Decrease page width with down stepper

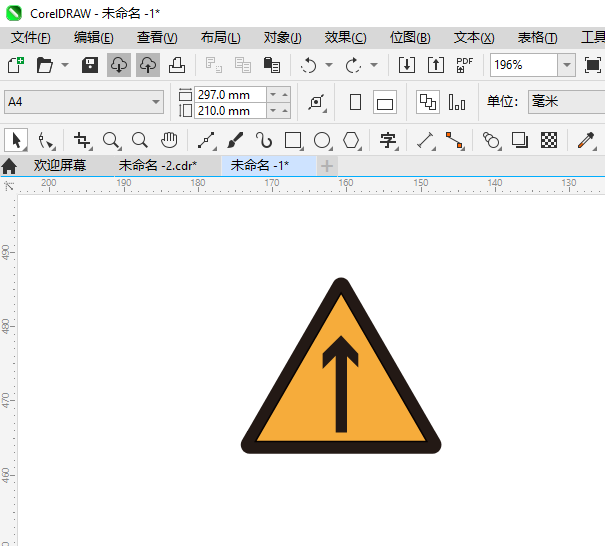pos(273,95)
